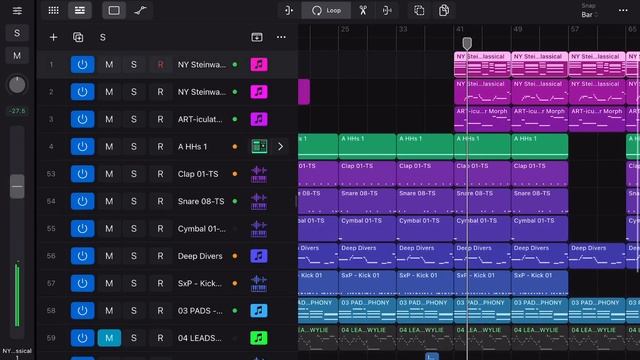The height and width of the screenshot is (360, 640).
Task: Mute the Deep Divers track
Action: coord(109,256)
